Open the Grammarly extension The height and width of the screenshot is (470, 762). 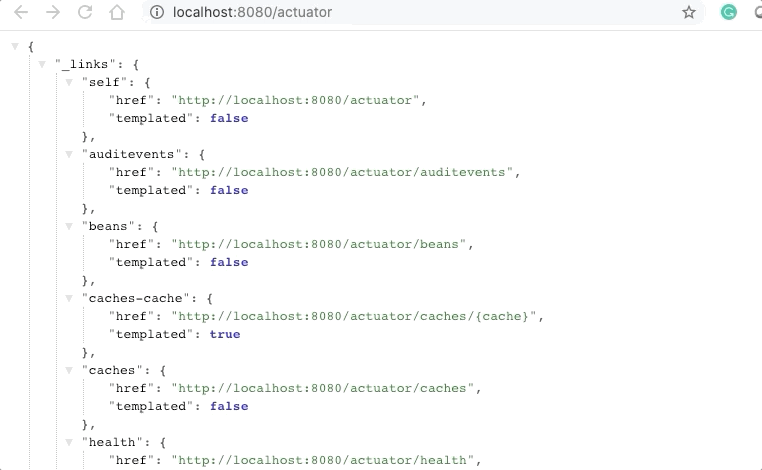[729, 13]
